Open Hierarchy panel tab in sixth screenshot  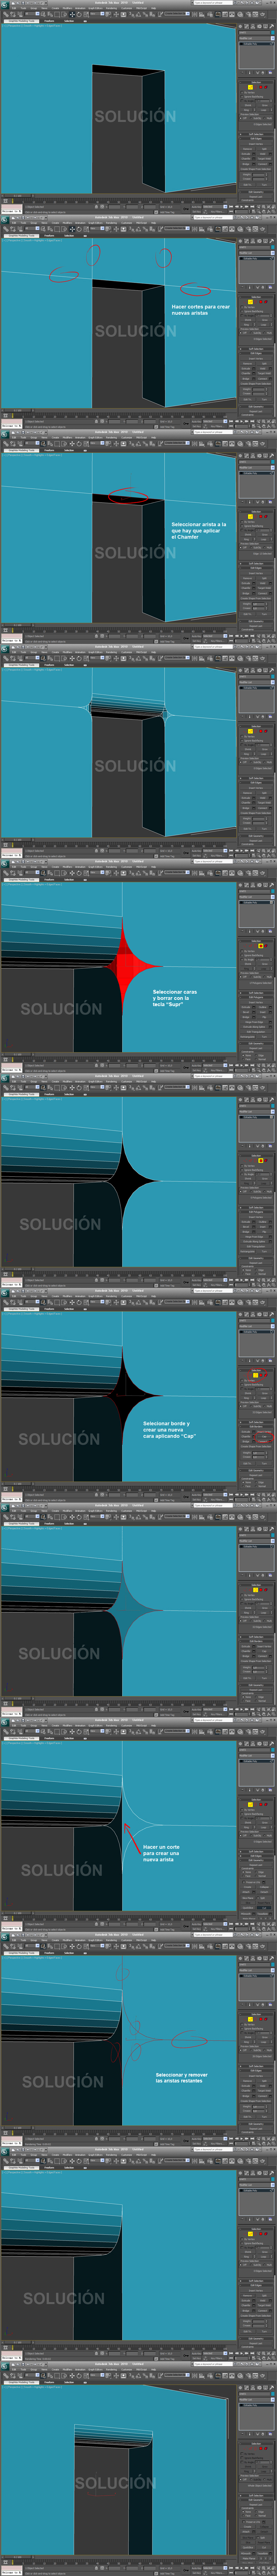(253, 1100)
